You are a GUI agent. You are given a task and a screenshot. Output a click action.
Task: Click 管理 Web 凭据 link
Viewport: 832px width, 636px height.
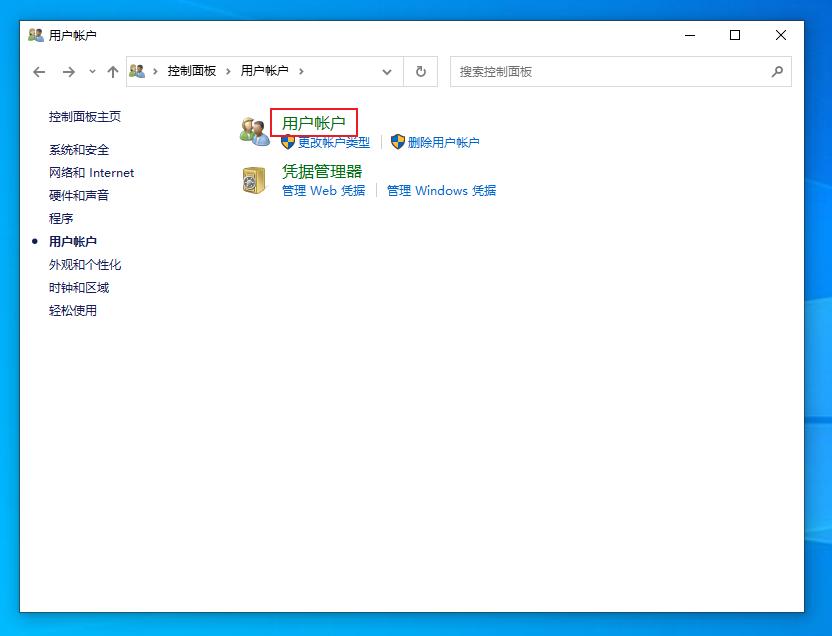pyautogui.click(x=323, y=190)
